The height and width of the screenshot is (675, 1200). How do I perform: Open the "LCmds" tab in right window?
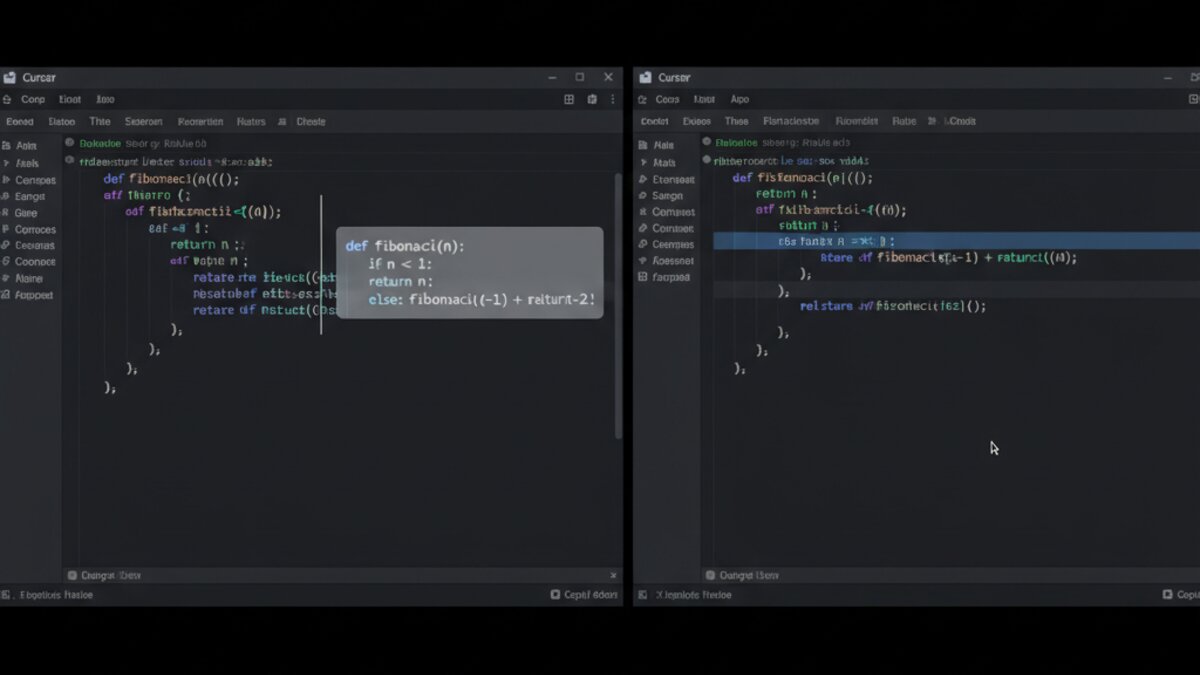(x=959, y=120)
